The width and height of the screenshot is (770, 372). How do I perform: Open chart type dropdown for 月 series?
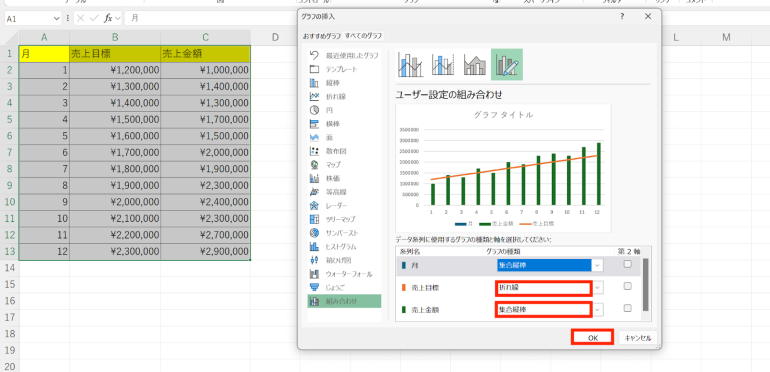click(598, 266)
